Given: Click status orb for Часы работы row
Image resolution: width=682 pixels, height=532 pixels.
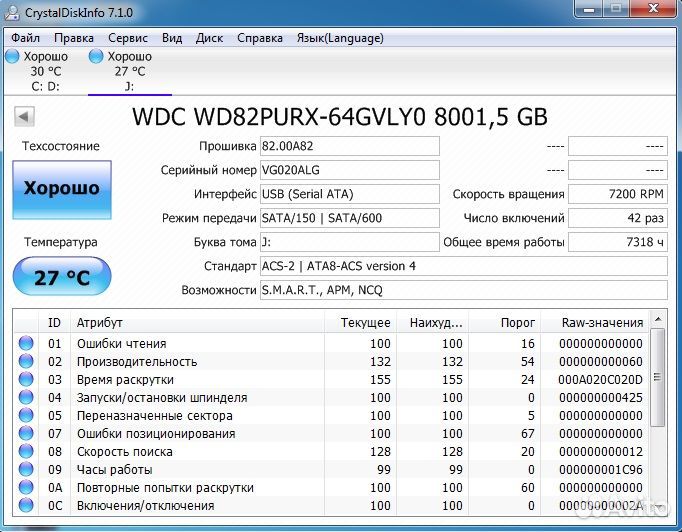Looking at the screenshot, I should click(x=26, y=469).
